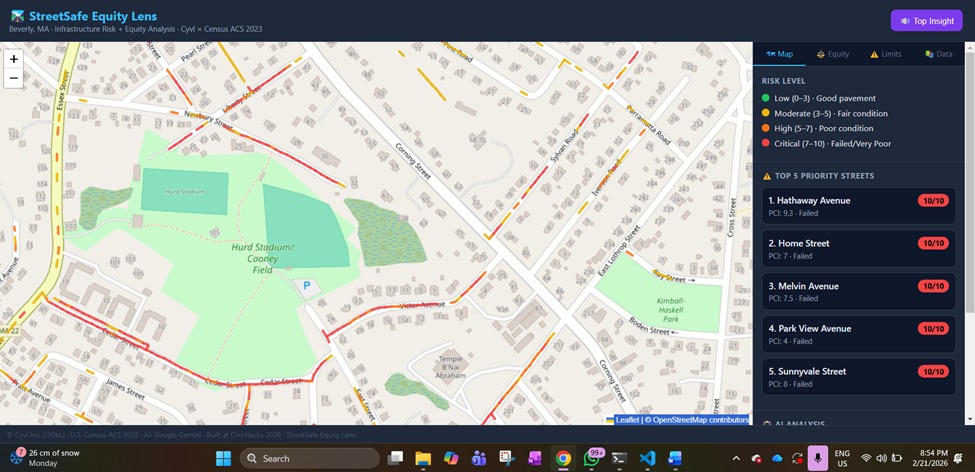Click the parking P marker on map

(x=306, y=285)
